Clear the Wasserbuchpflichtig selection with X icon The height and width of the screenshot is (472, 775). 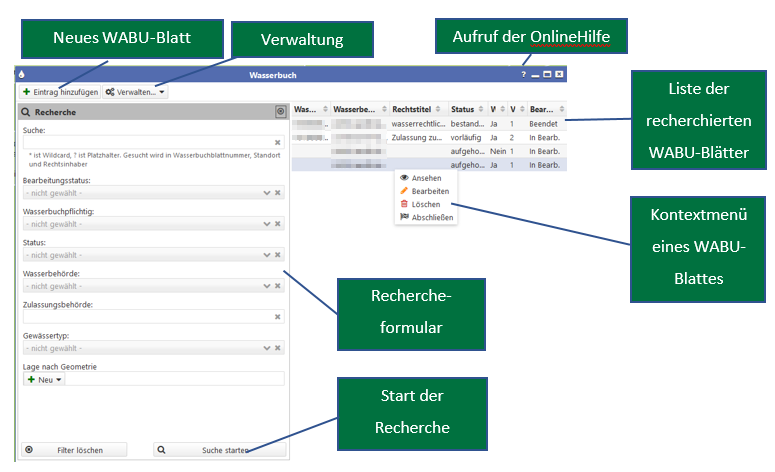[x=278, y=224]
